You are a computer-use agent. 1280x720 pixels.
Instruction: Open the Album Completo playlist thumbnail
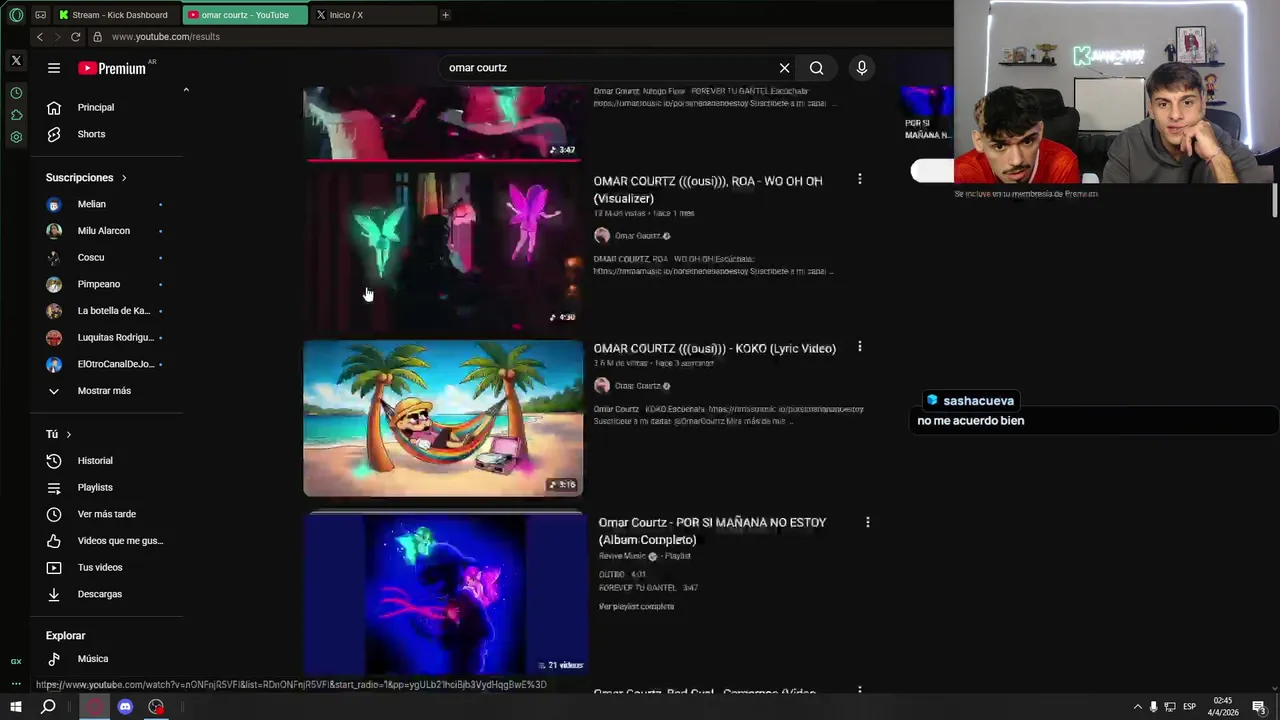click(443, 594)
